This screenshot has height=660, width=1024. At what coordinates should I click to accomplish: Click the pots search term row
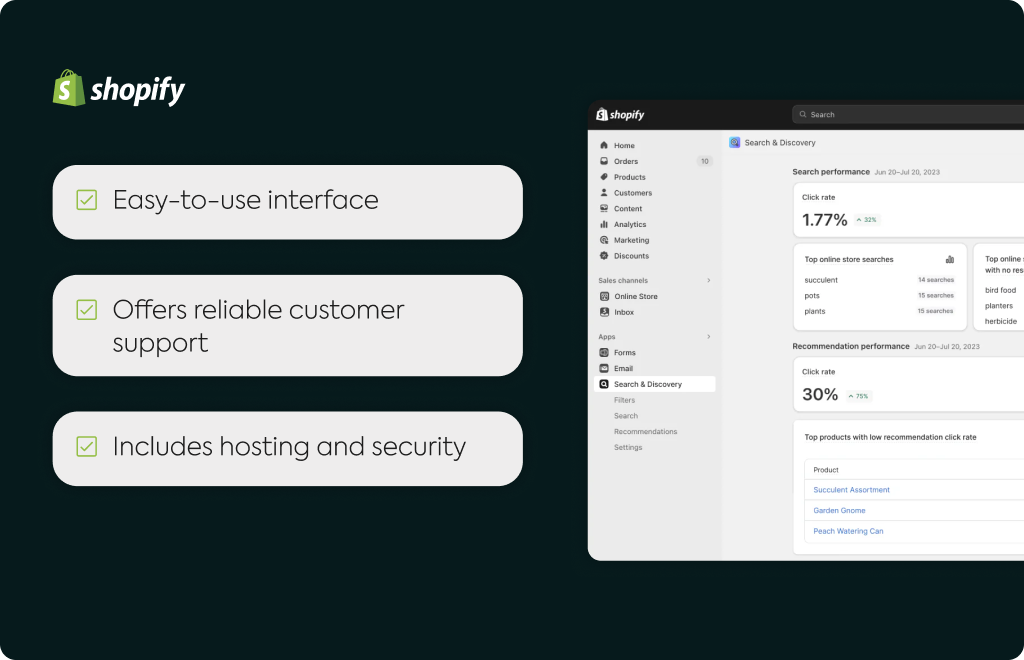879,296
